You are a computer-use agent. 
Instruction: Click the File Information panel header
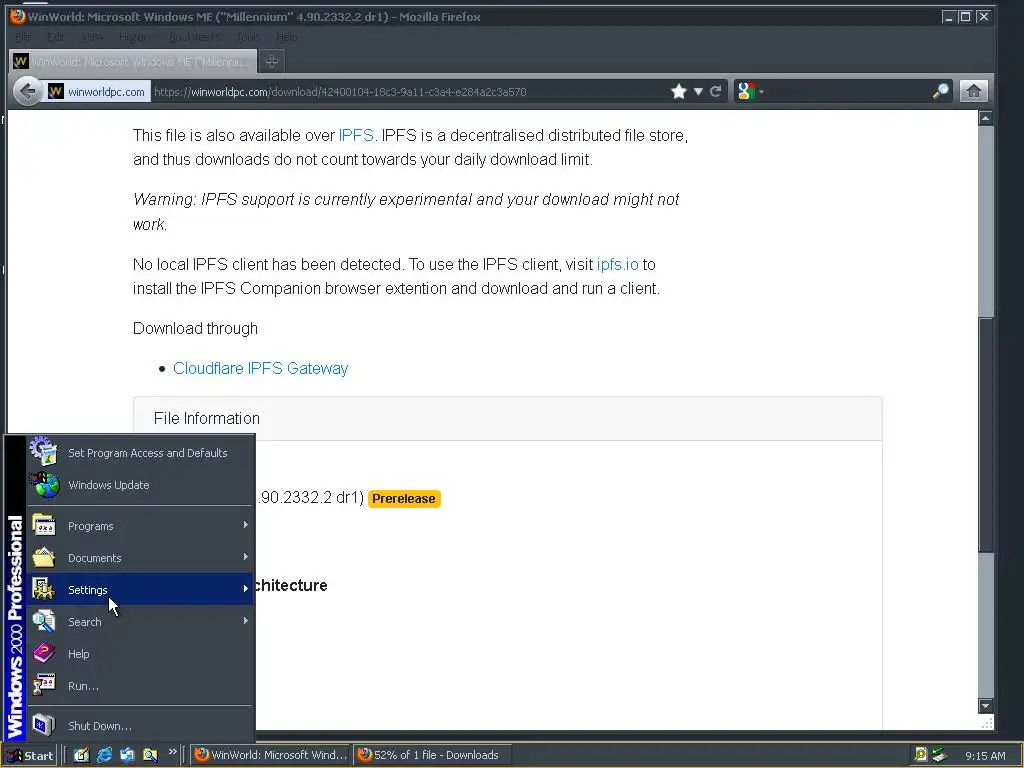pos(507,419)
